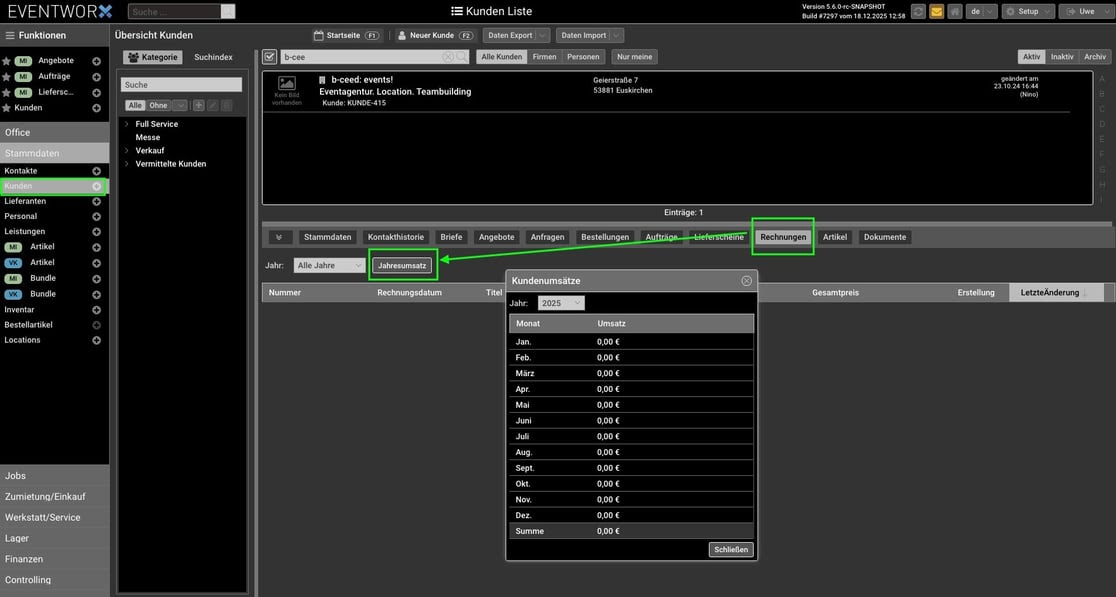This screenshot has width=1116, height=597.
Task: Open the Dokumente tab
Action: (x=884, y=237)
